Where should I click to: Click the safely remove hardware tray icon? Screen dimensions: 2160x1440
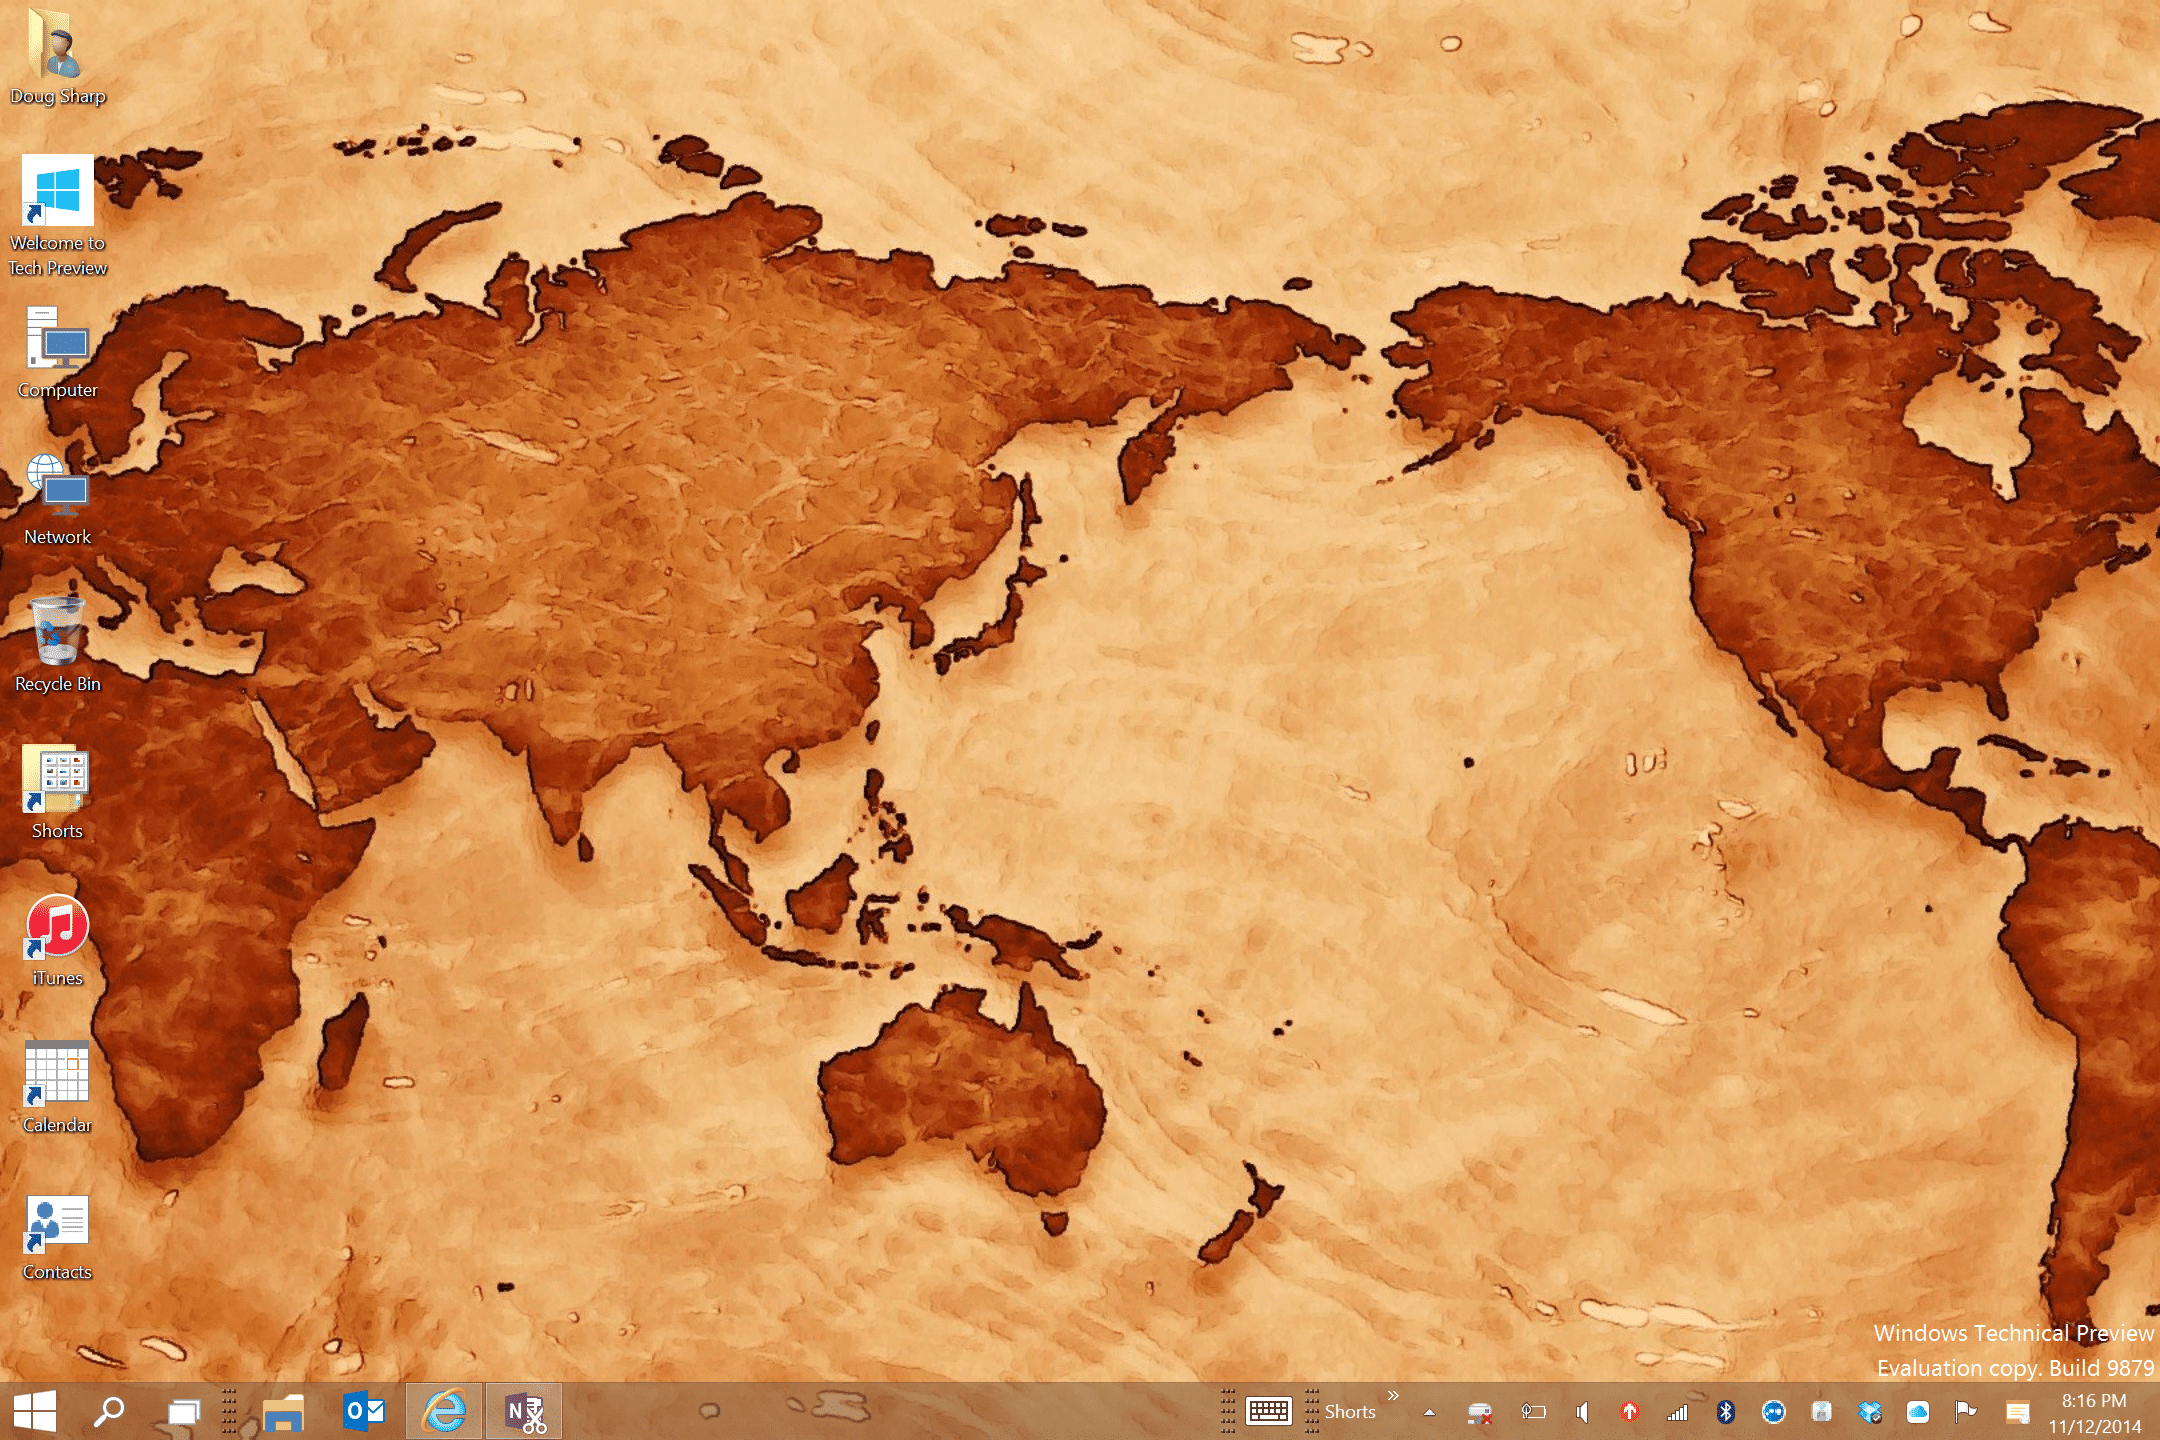[1480, 1412]
